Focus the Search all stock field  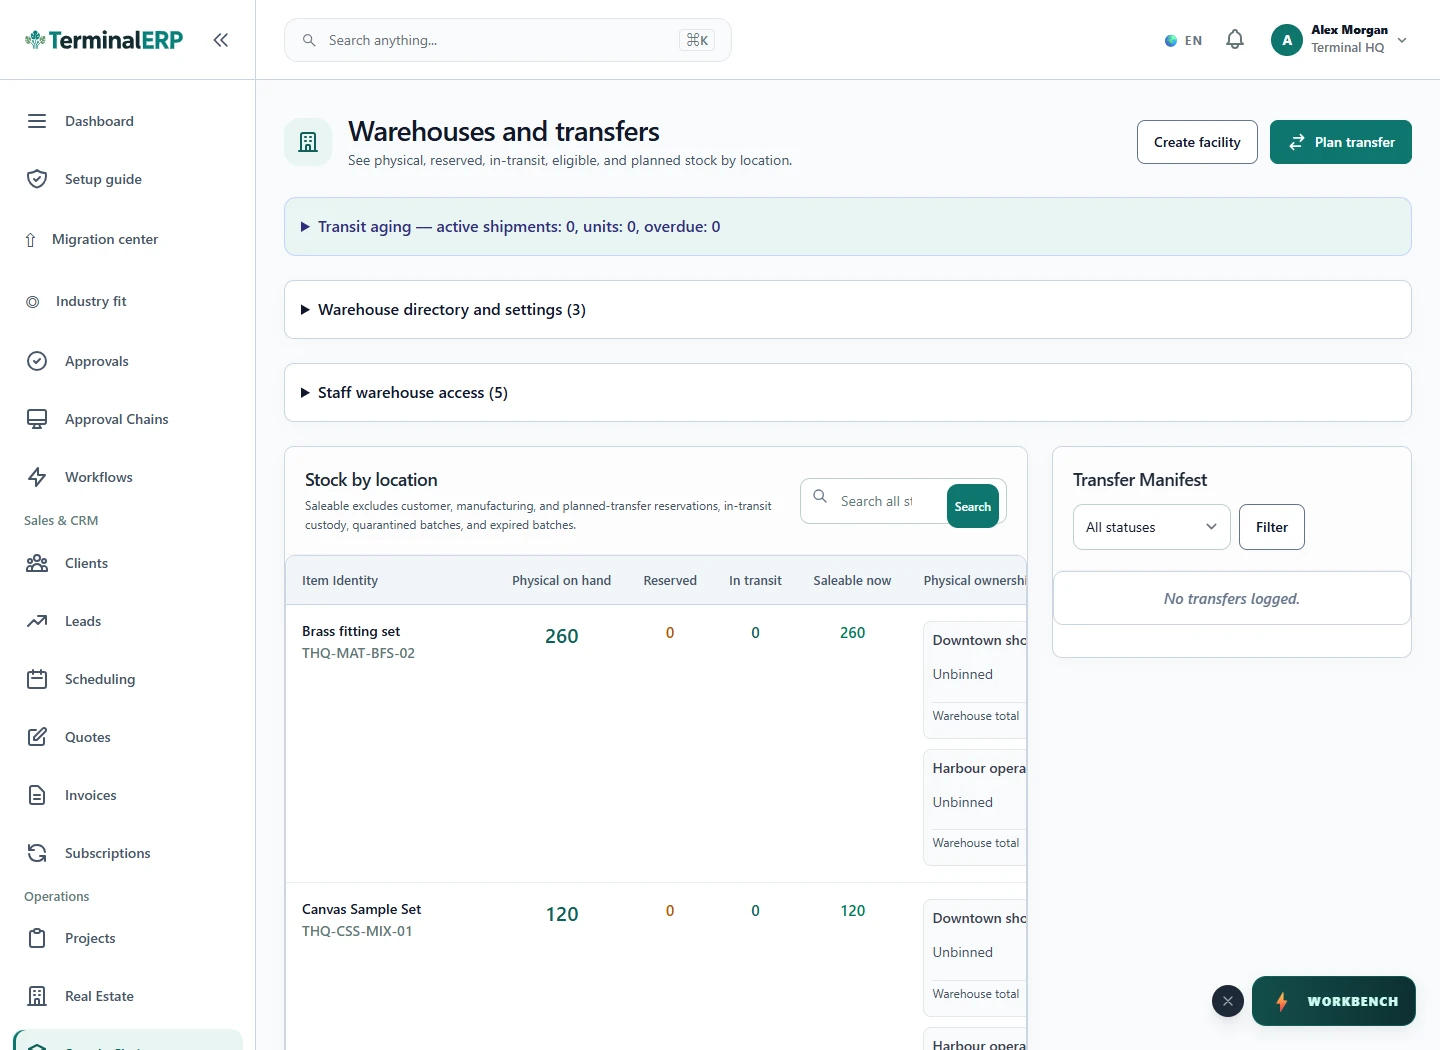(876, 501)
